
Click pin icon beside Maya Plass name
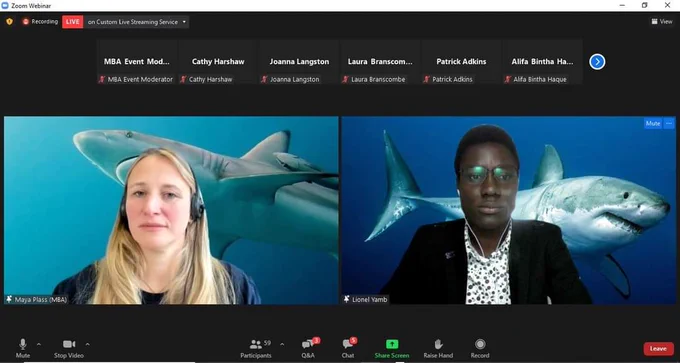click(x=9, y=299)
